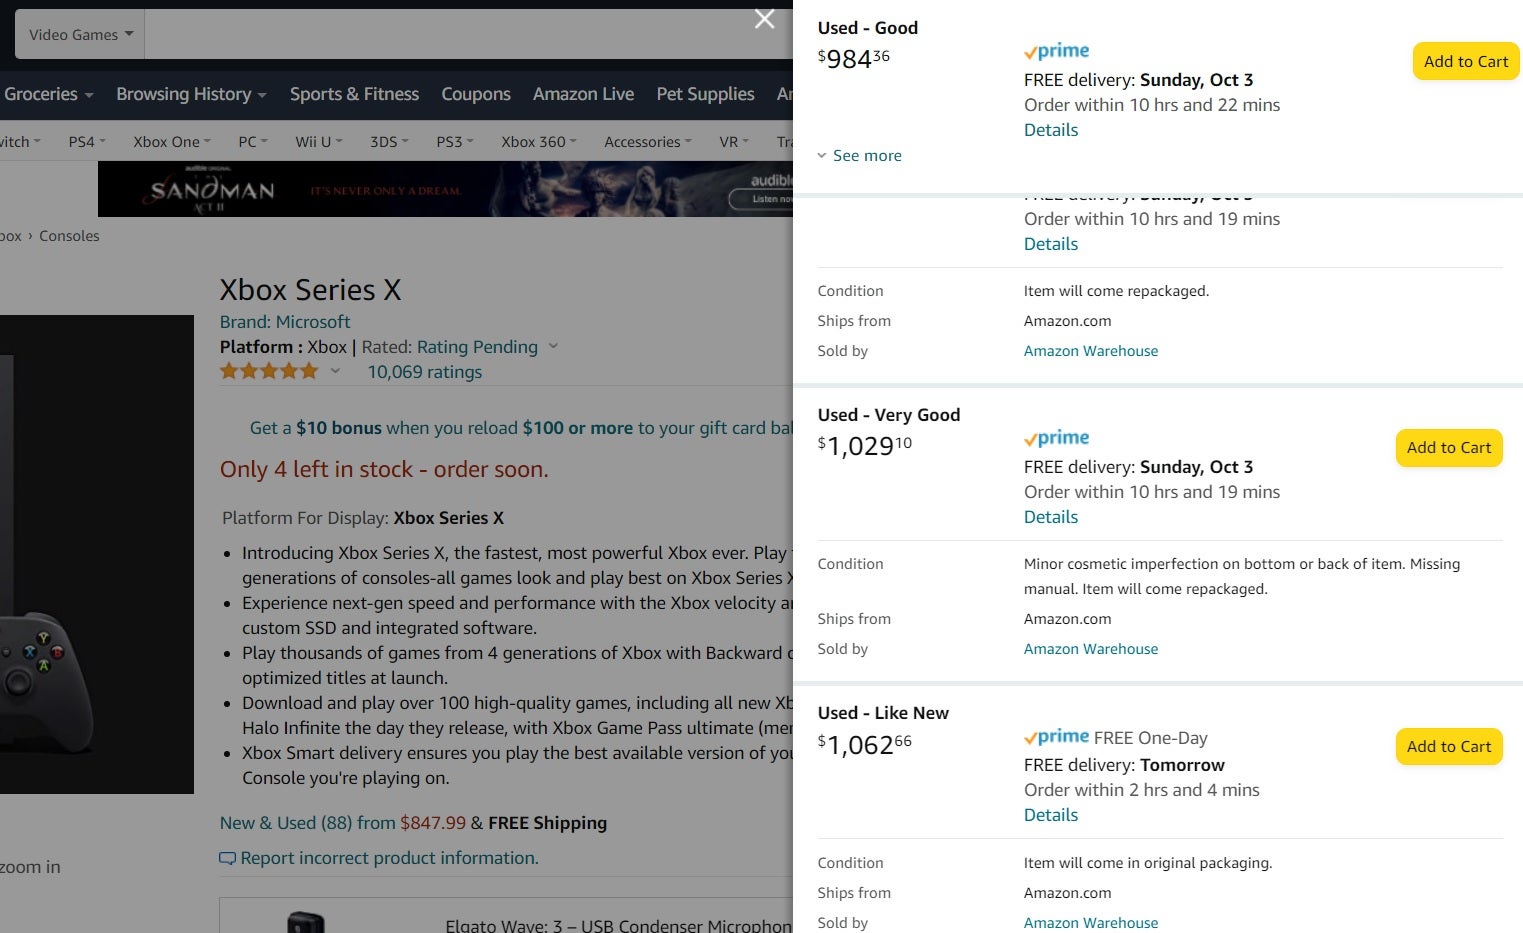
Task: Open the Video Games category dropdown
Action: click(x=78, y=33)
